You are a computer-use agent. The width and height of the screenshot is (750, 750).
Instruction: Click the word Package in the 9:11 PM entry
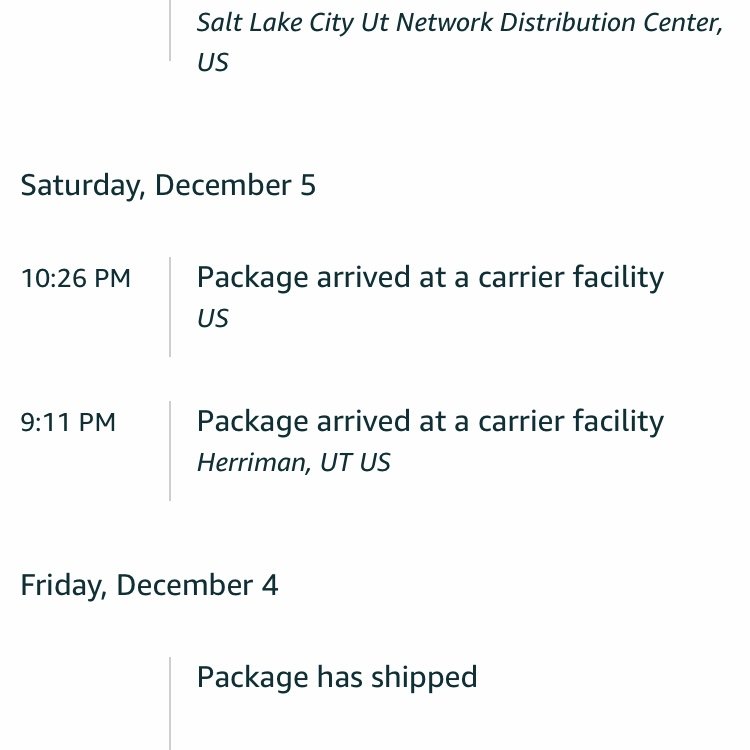click(x=253, y=422)
